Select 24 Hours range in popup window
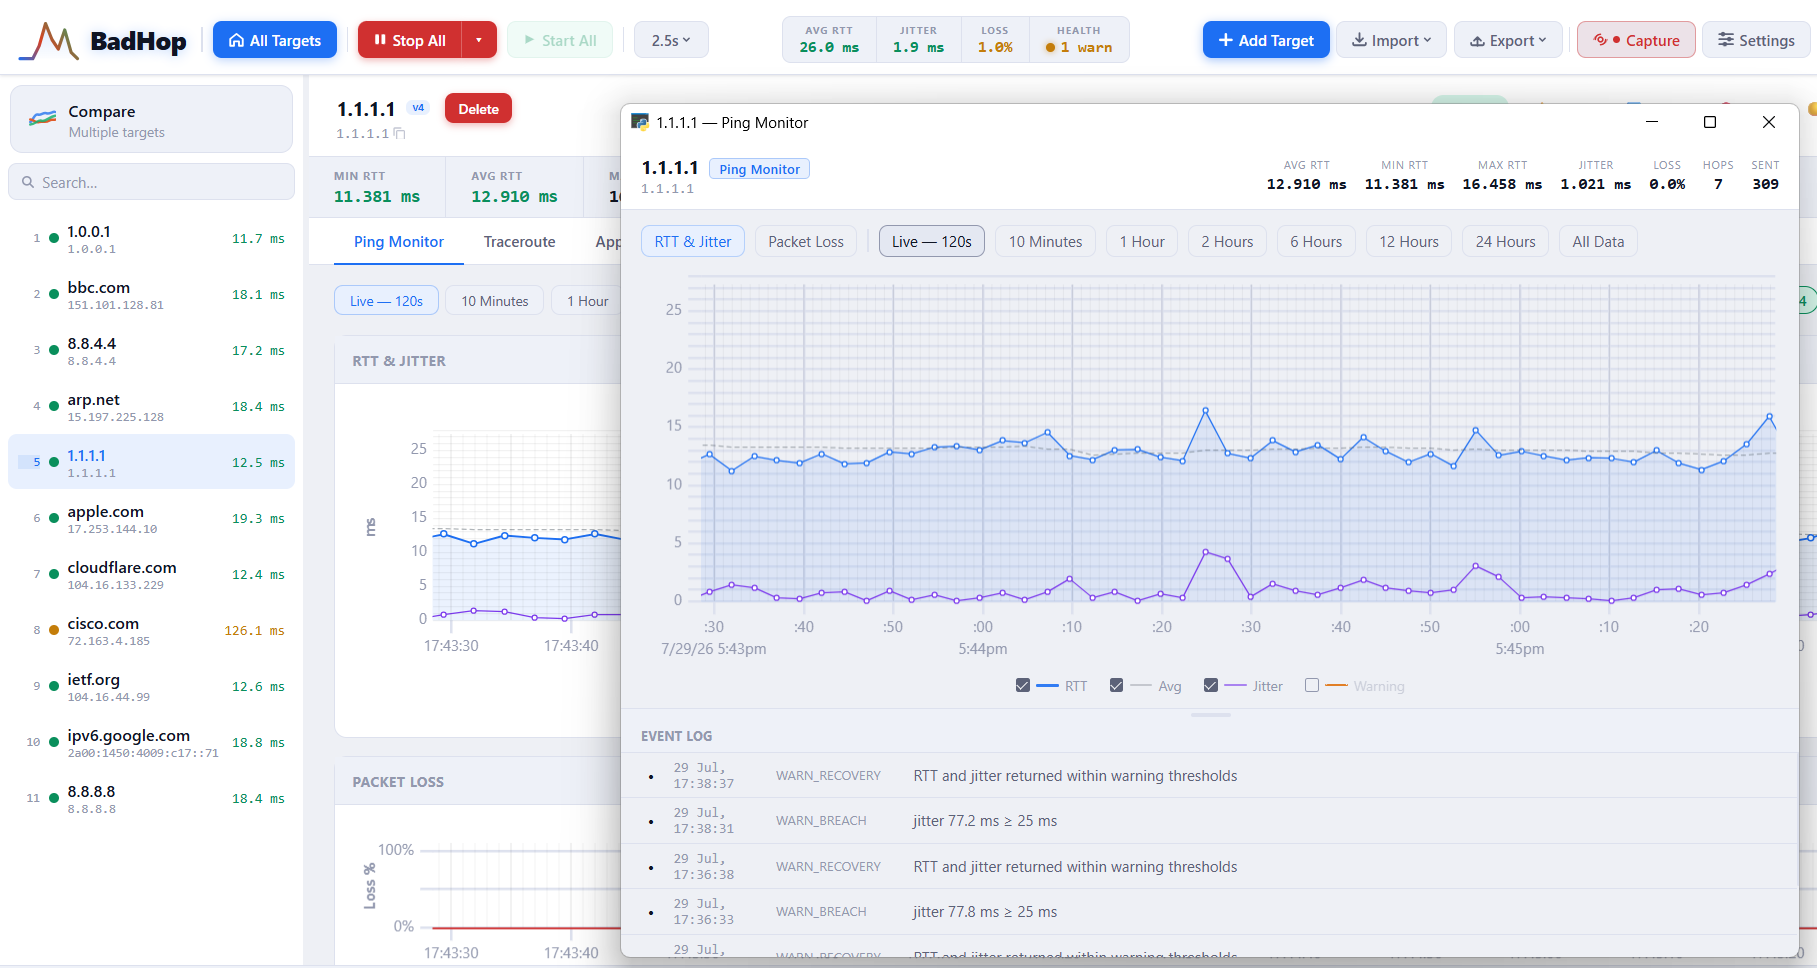 coord(1505,241)
